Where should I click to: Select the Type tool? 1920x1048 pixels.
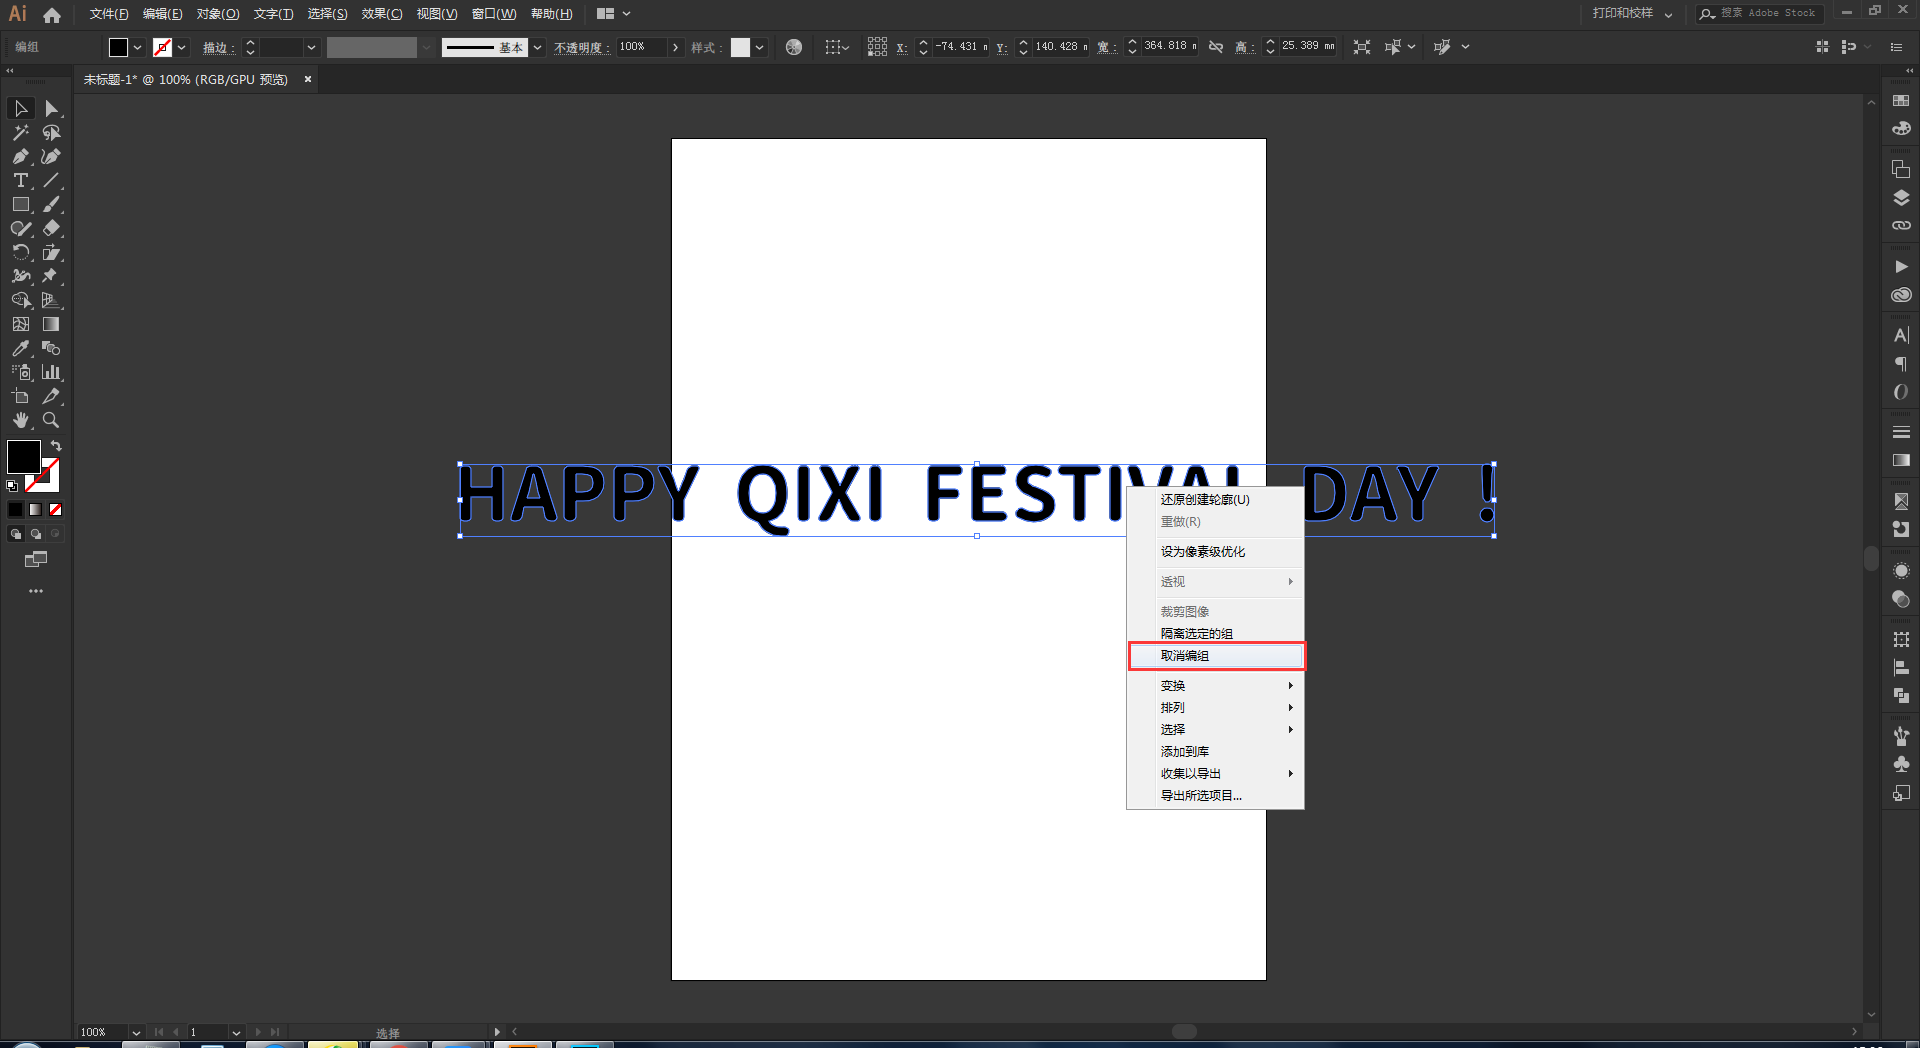(x=21, y=180)
